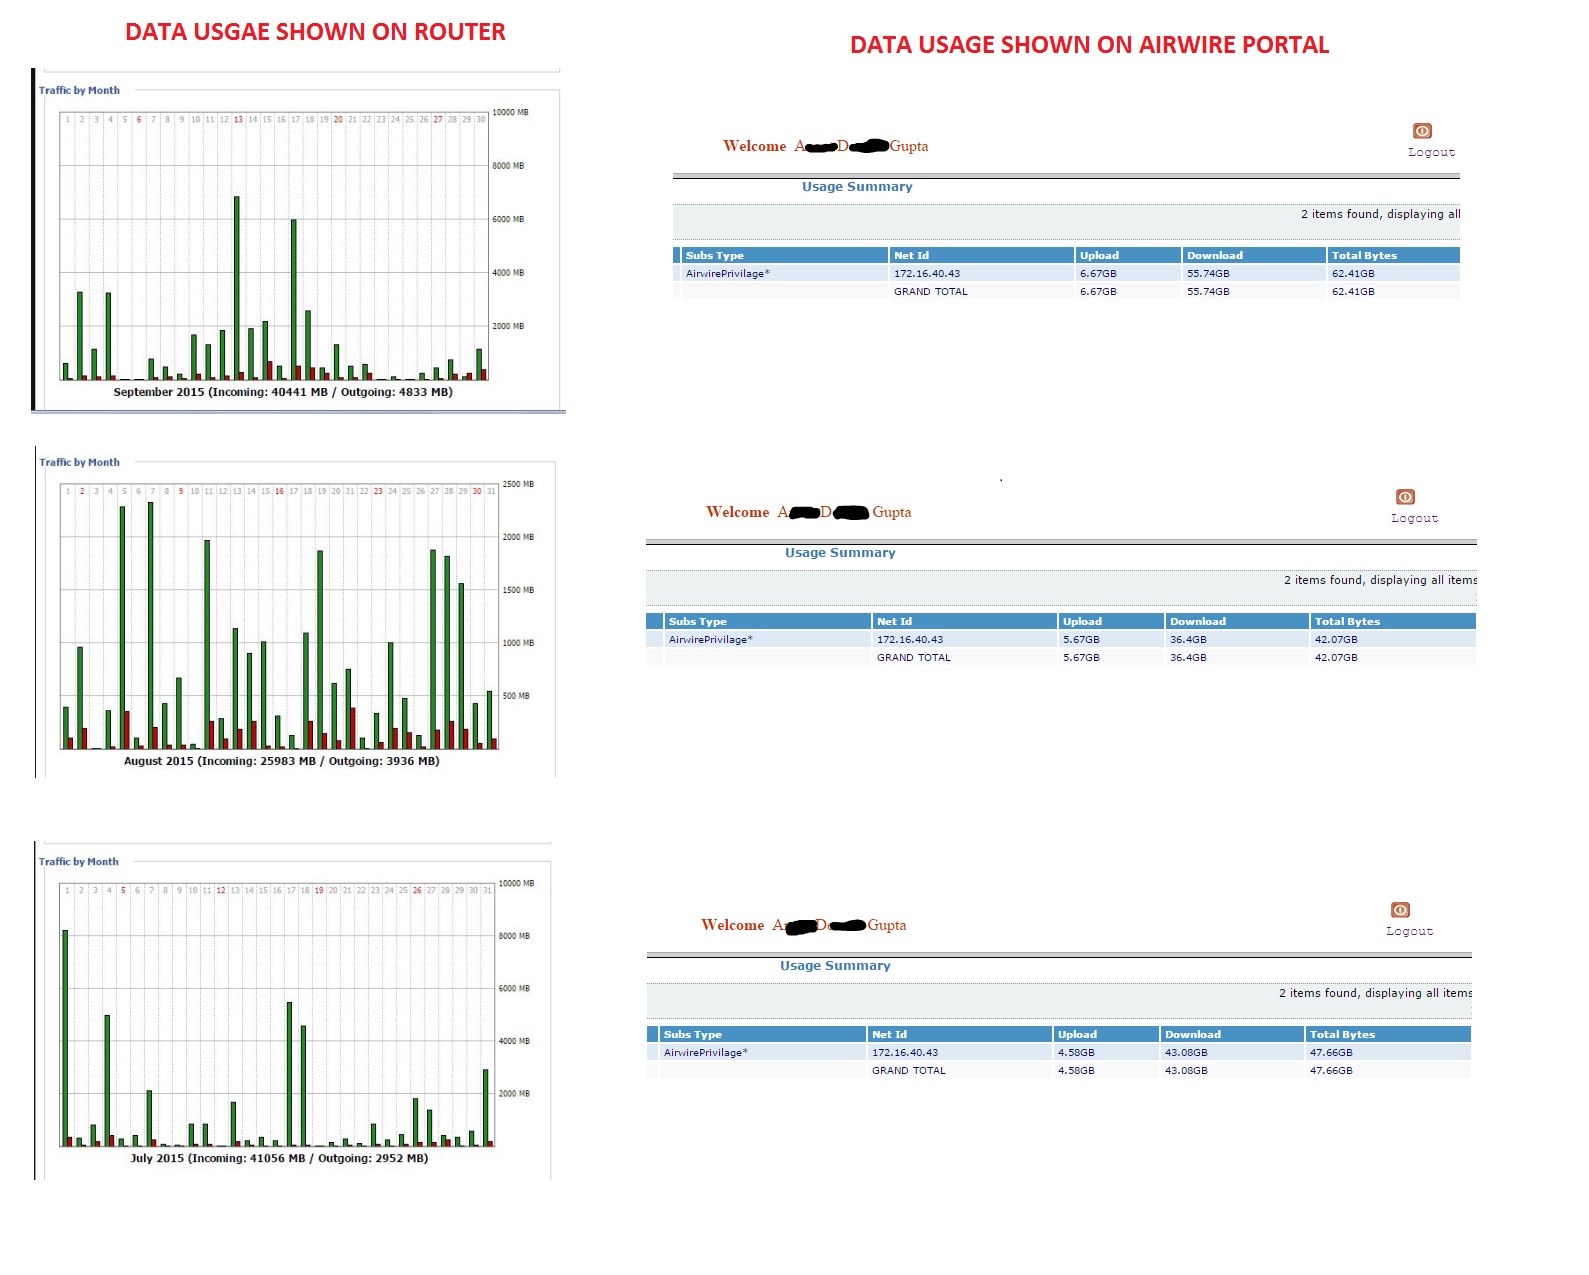Viewport: 1589px width, 1275px height.
Task: Click 'GRAND TOTAL' in the table showing 43.08GB download
Action: pos(909,1070)
